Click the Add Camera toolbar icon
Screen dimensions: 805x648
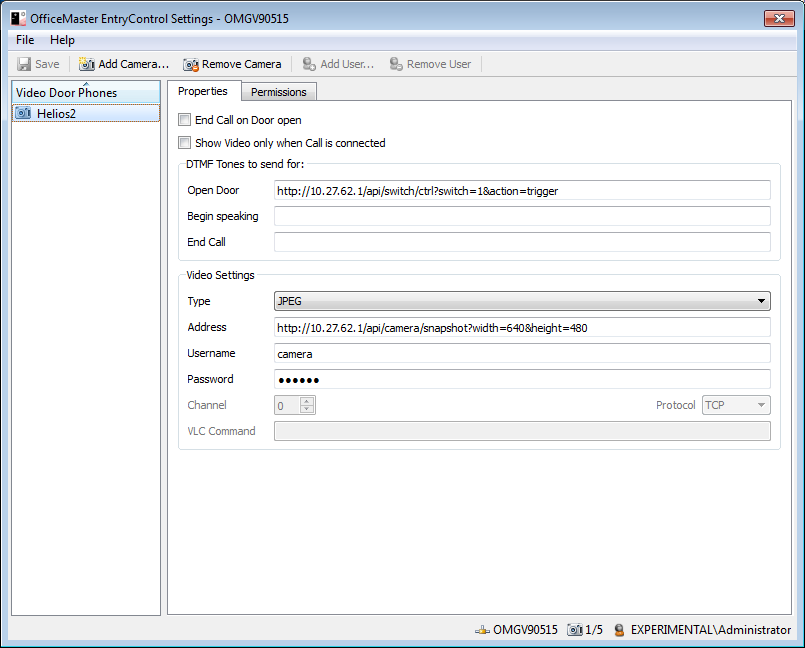coord(87,64)
